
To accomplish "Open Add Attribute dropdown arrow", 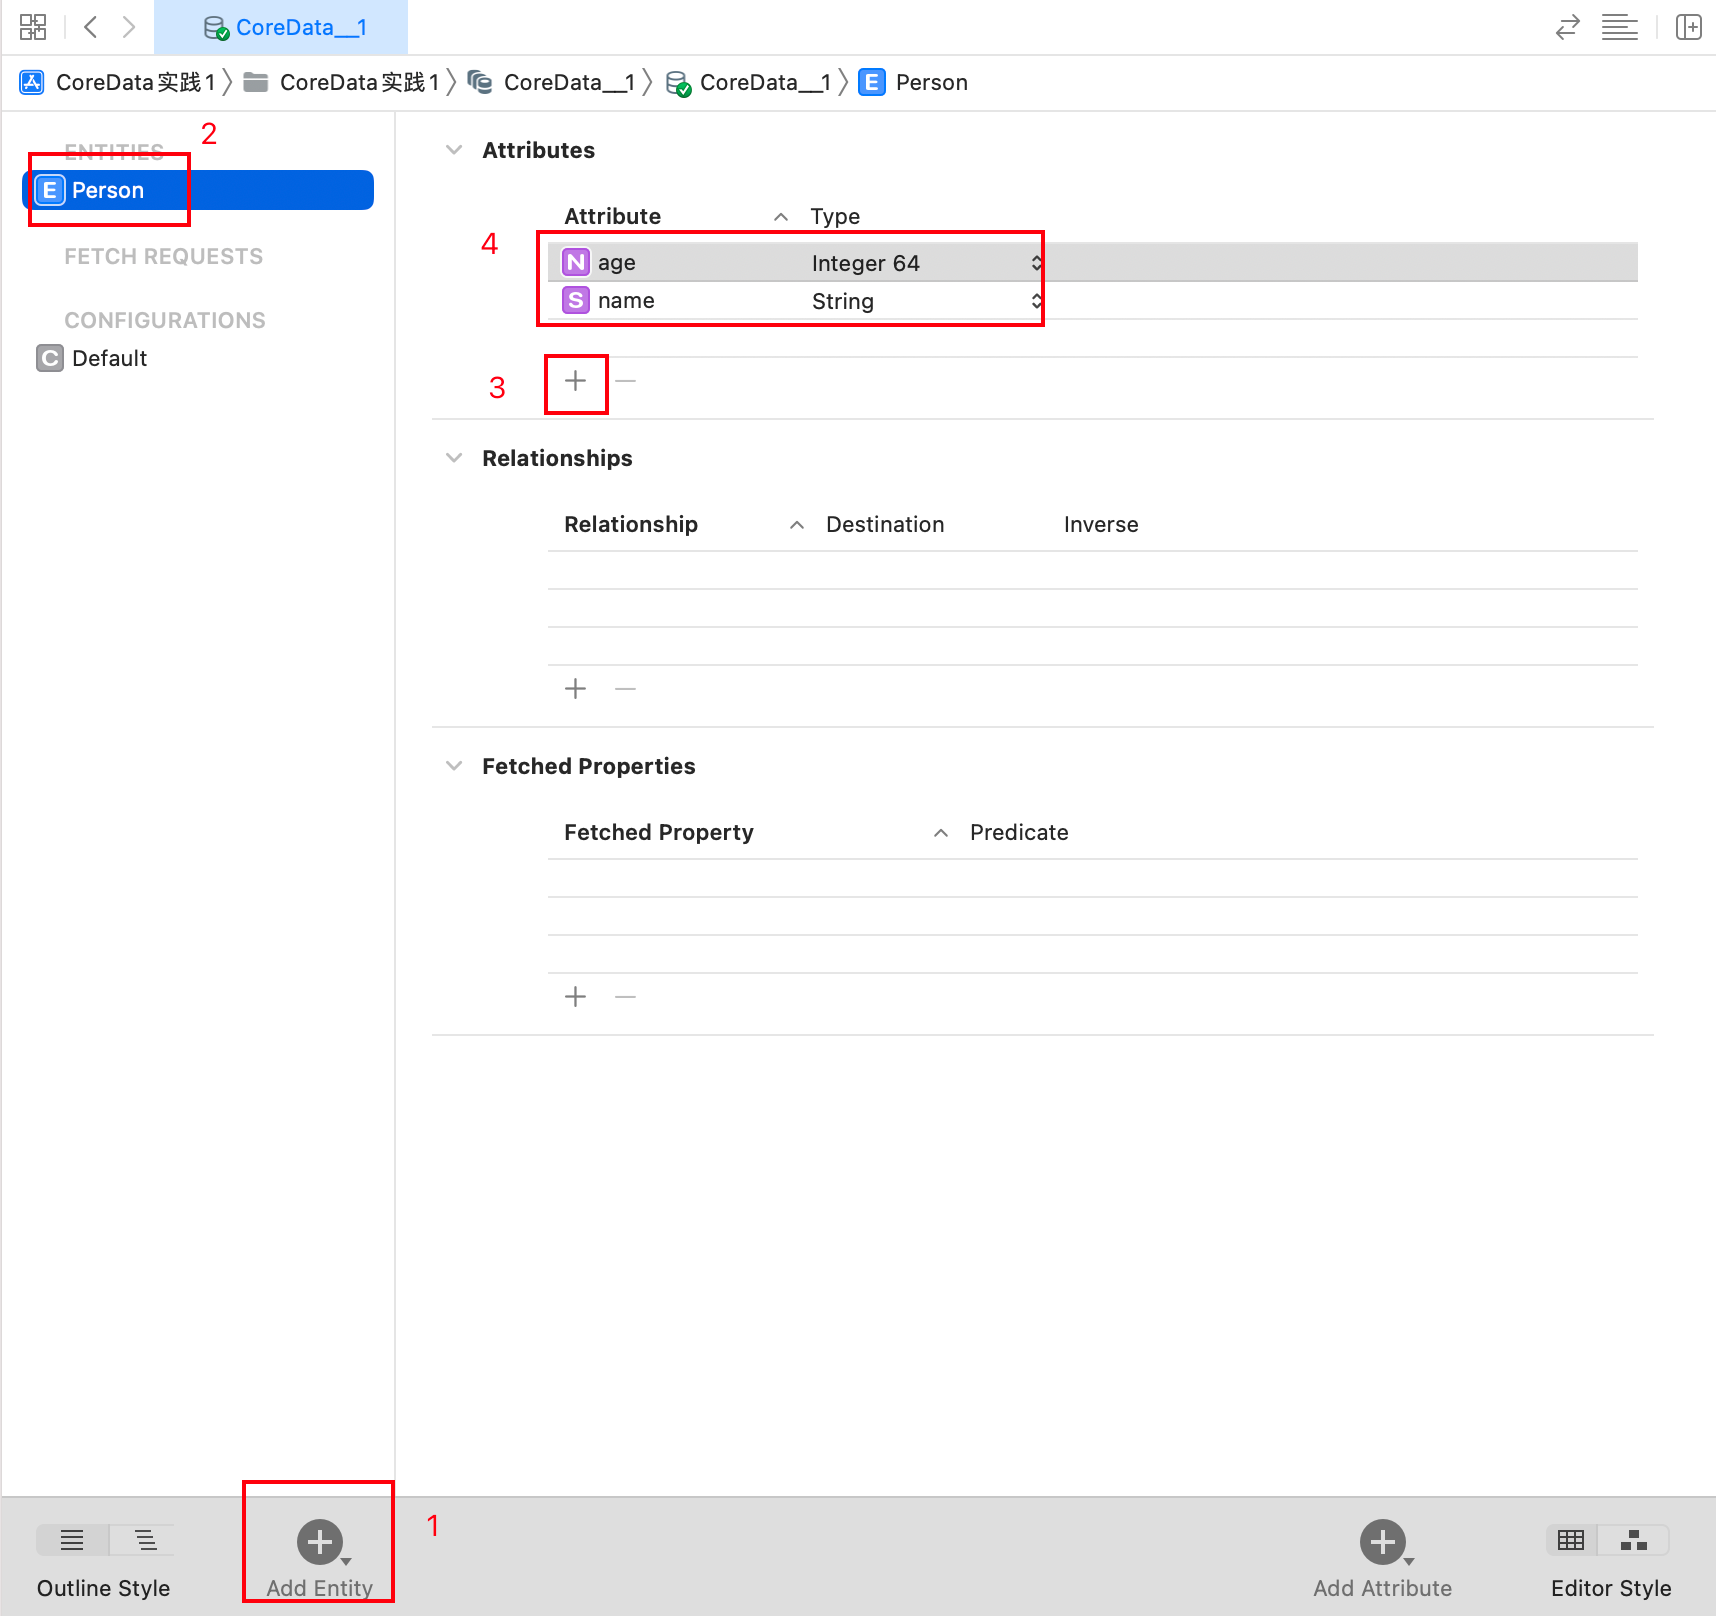I will coord(1409,1561).
